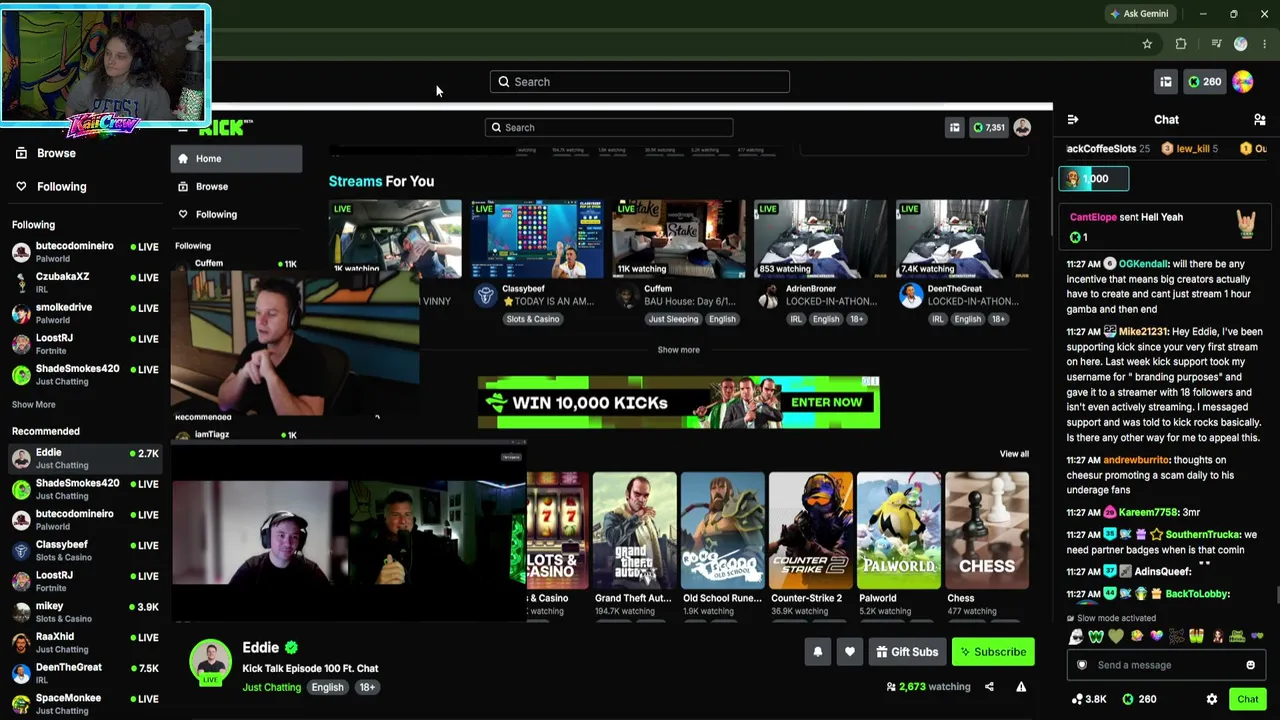Focus the embedded Kick search field
The height and width of the screenshot is (720, 1280).
[x=609, y=128]
